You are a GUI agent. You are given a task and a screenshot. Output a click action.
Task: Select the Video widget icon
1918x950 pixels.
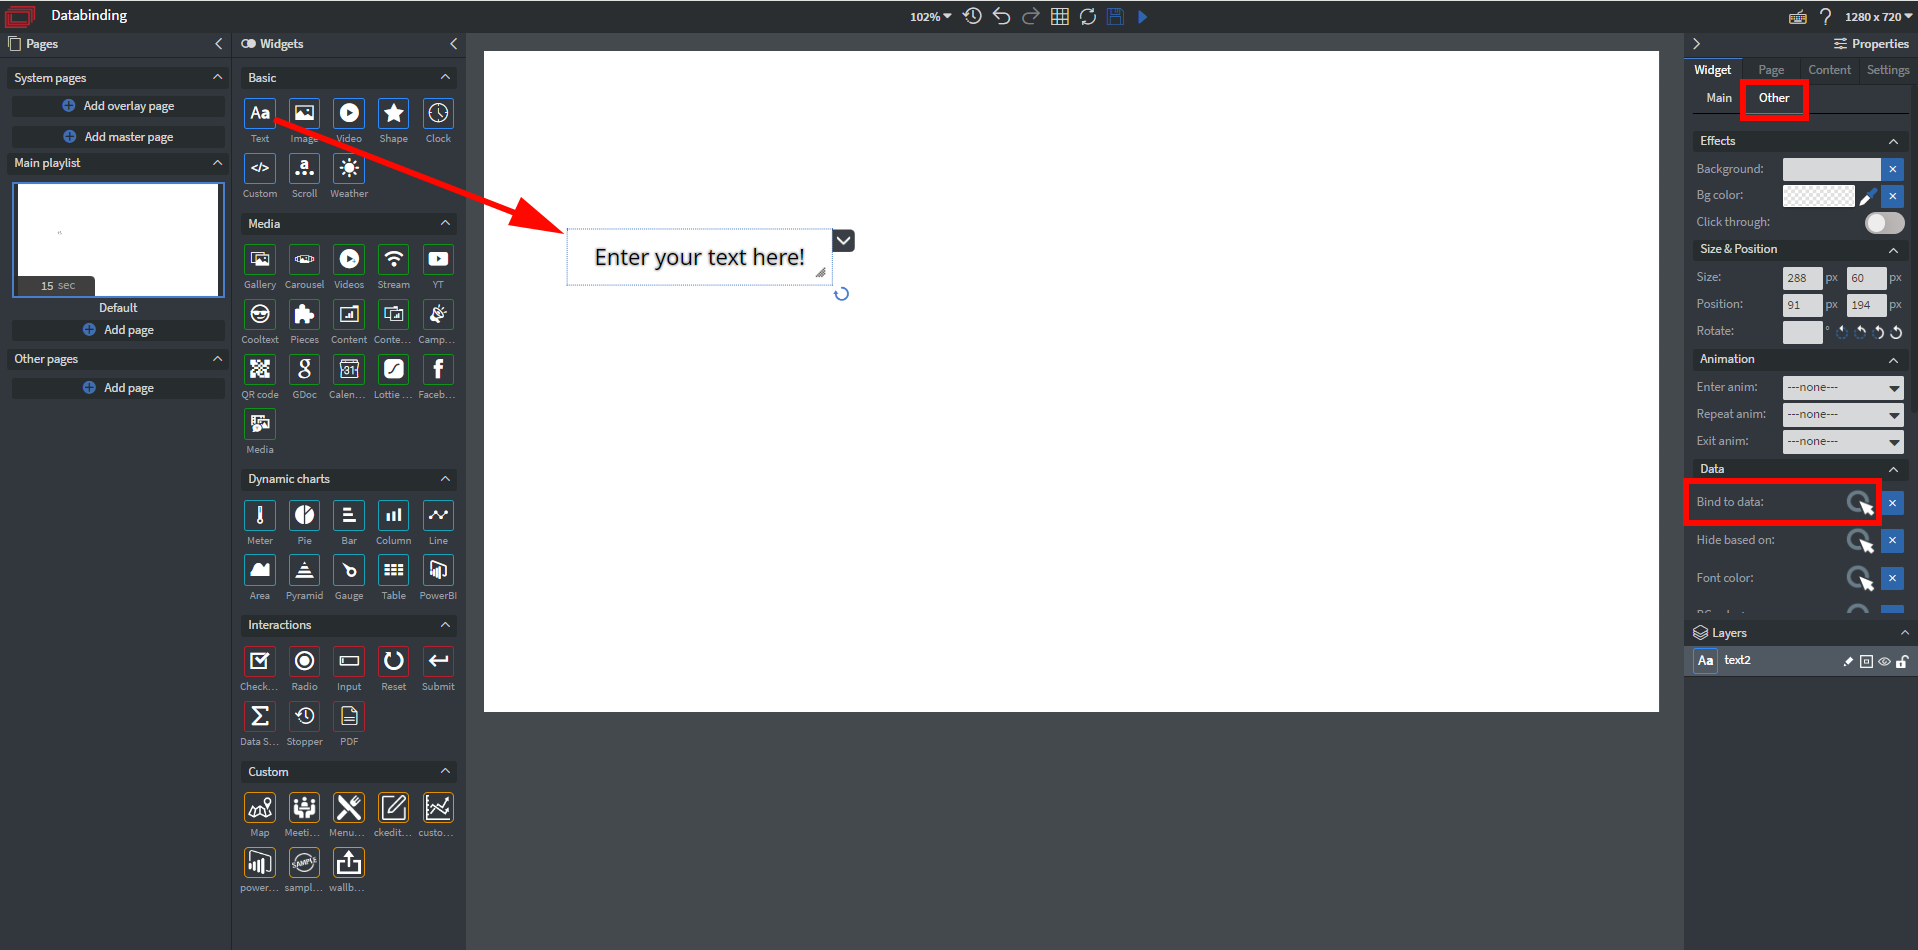(349, 113)
